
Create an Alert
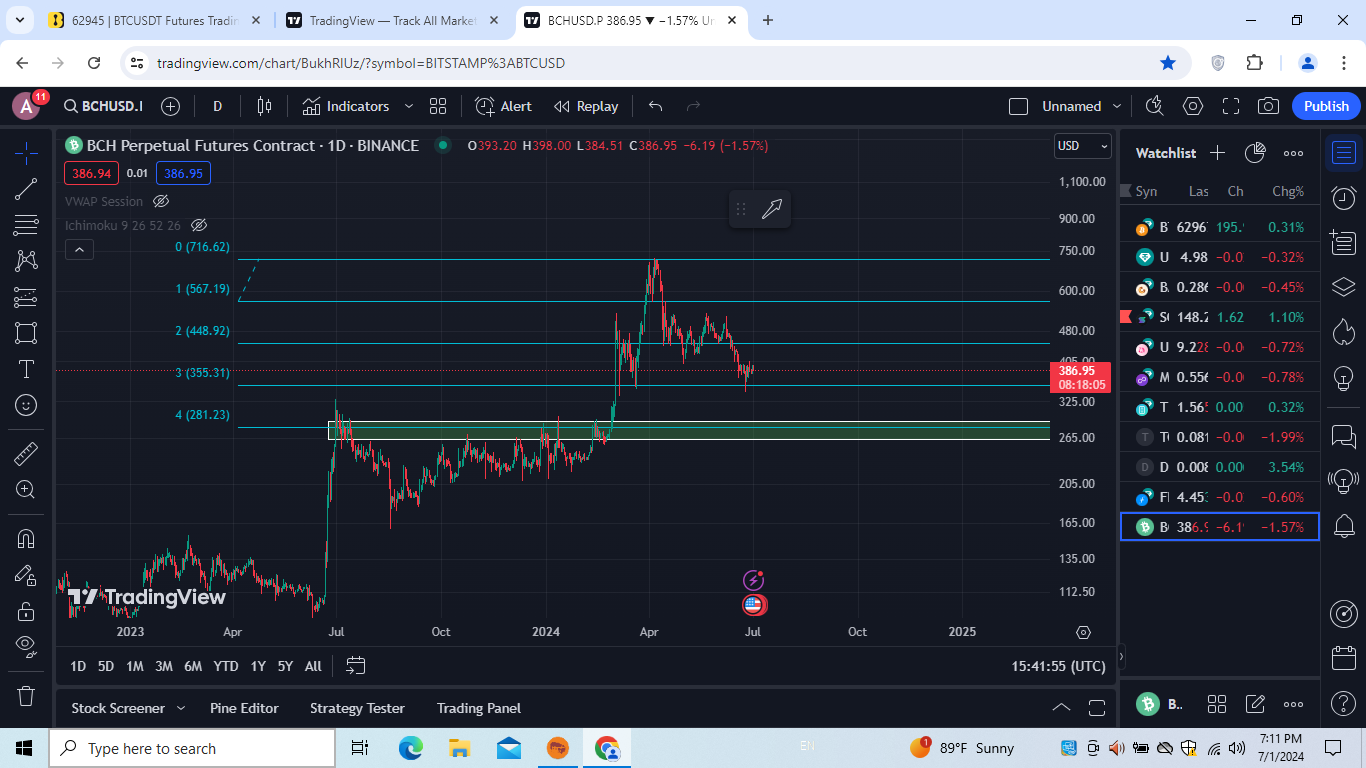pos(503,106)
